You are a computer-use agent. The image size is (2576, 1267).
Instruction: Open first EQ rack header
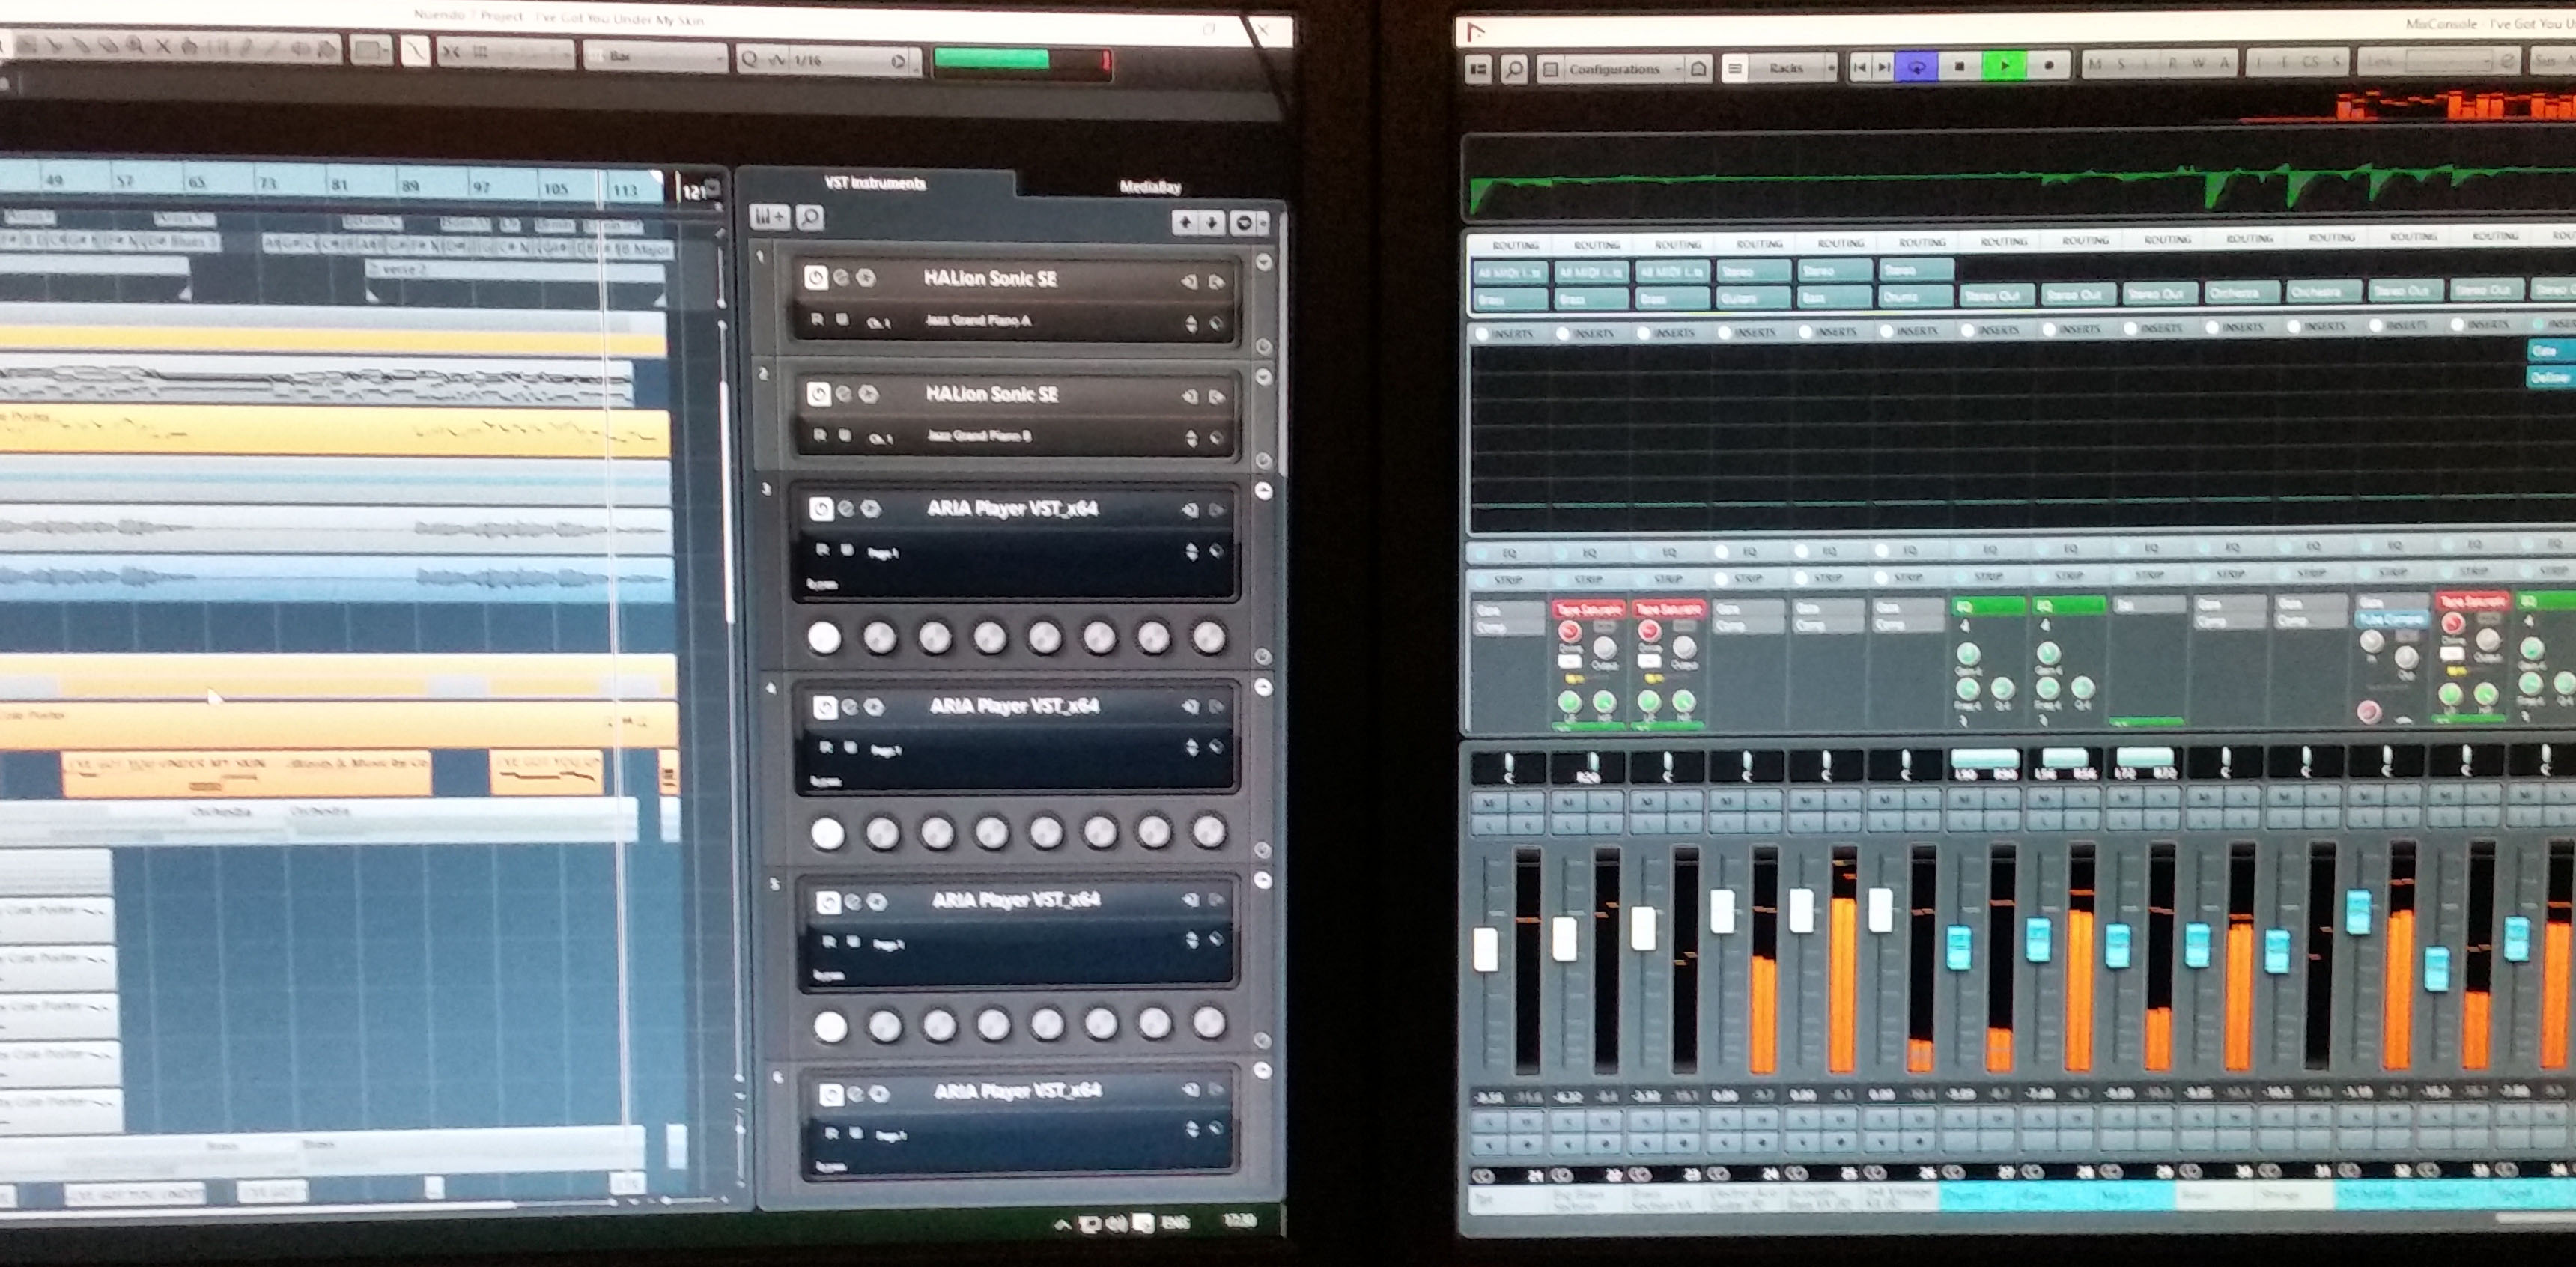1509,553
